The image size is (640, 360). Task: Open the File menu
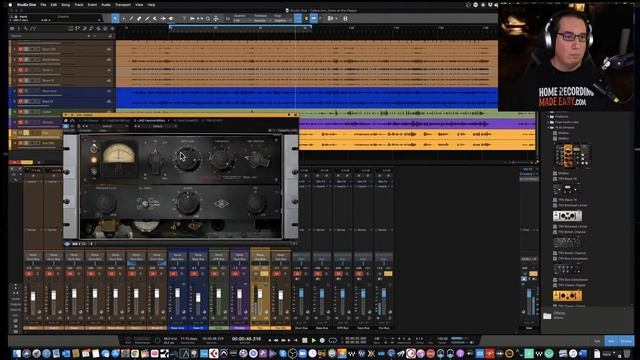43,5
